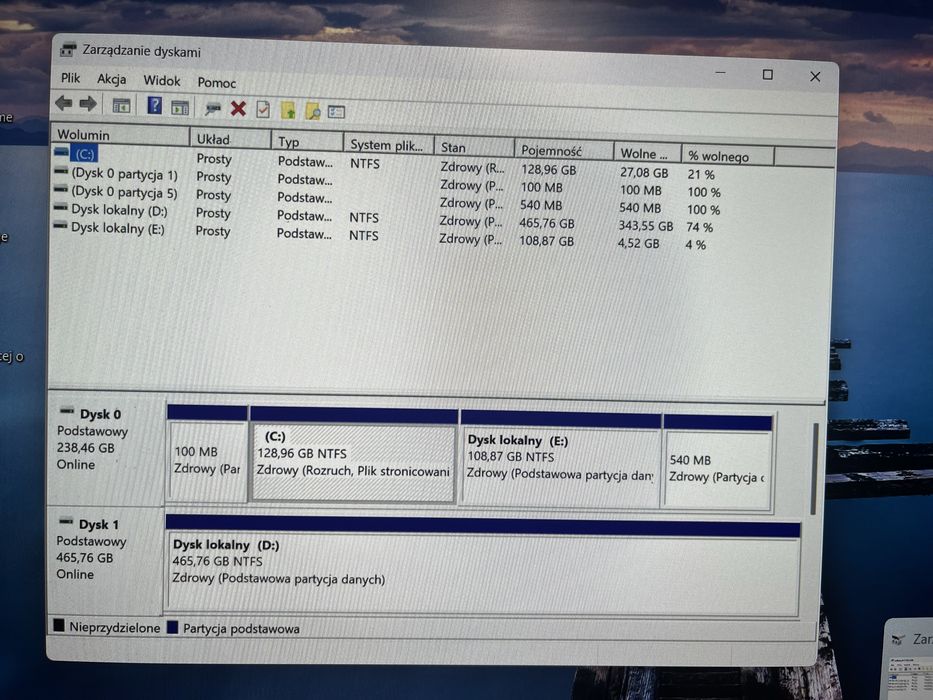Click the Dysk 0 Podstawowy 238,46 GB label
This screenshot has height=700, width=933.
click(x=105, y=448)
